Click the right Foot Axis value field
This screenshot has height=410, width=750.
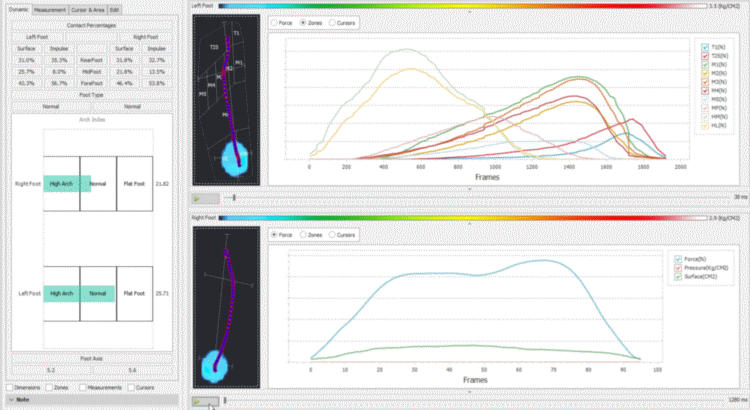132,370
